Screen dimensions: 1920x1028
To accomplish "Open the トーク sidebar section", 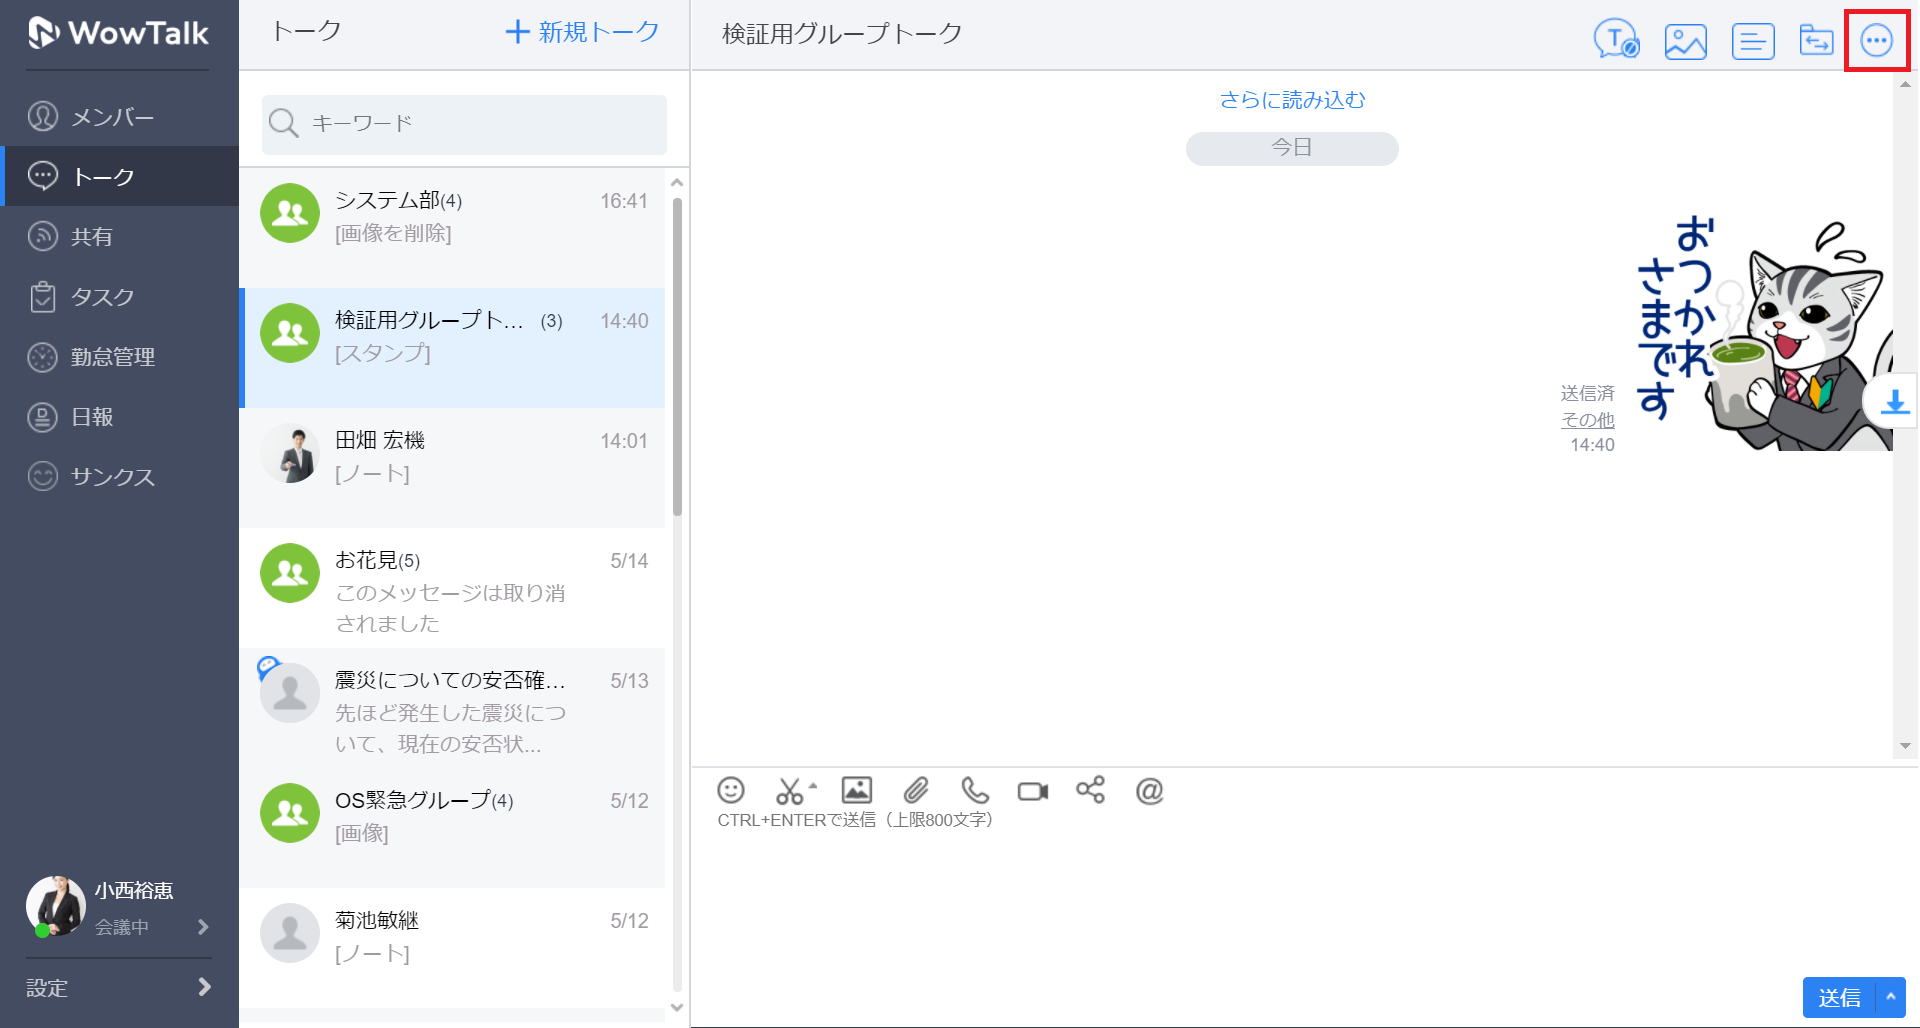I will pos(120,177).
